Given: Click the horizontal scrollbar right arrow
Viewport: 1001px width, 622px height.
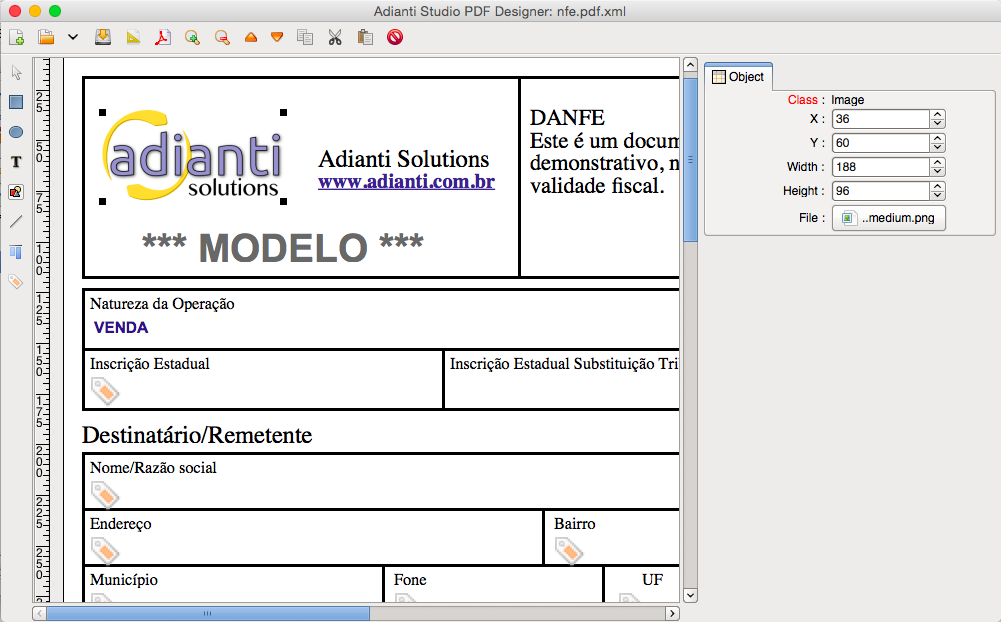Looking at the screenshot, I should pos(672,614).
